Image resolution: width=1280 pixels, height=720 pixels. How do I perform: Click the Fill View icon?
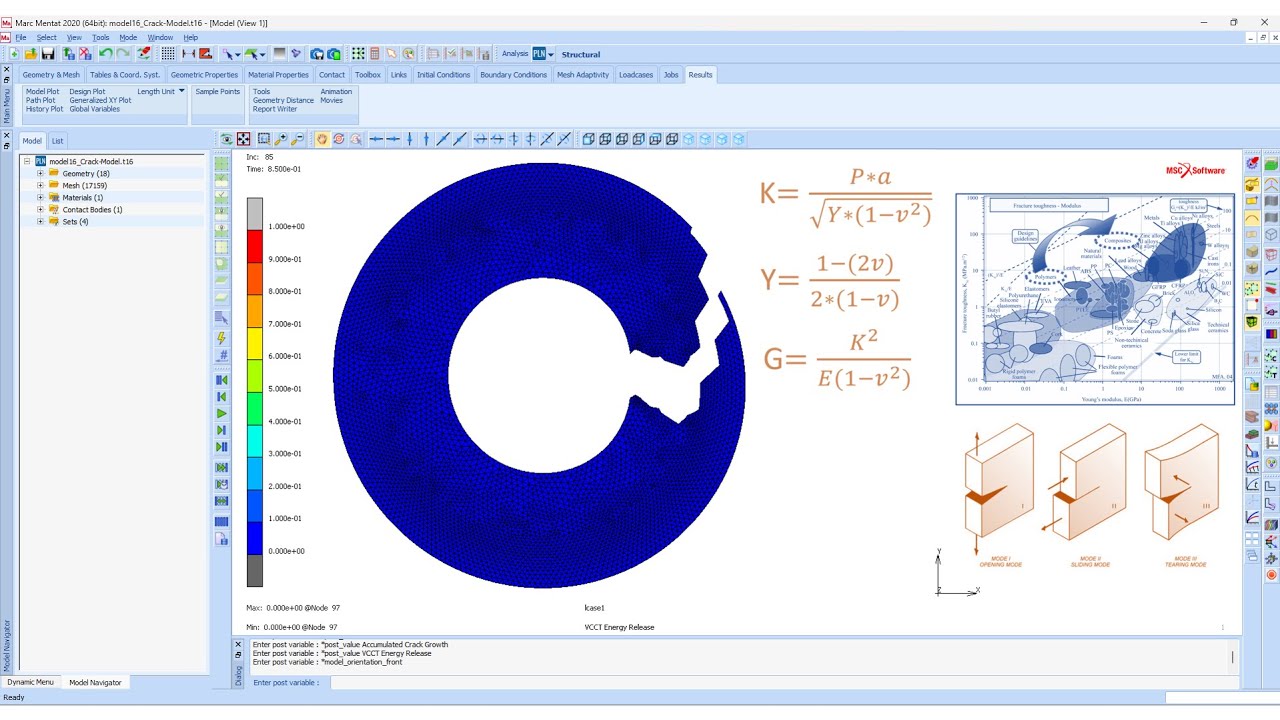click(x=243, y=139)
